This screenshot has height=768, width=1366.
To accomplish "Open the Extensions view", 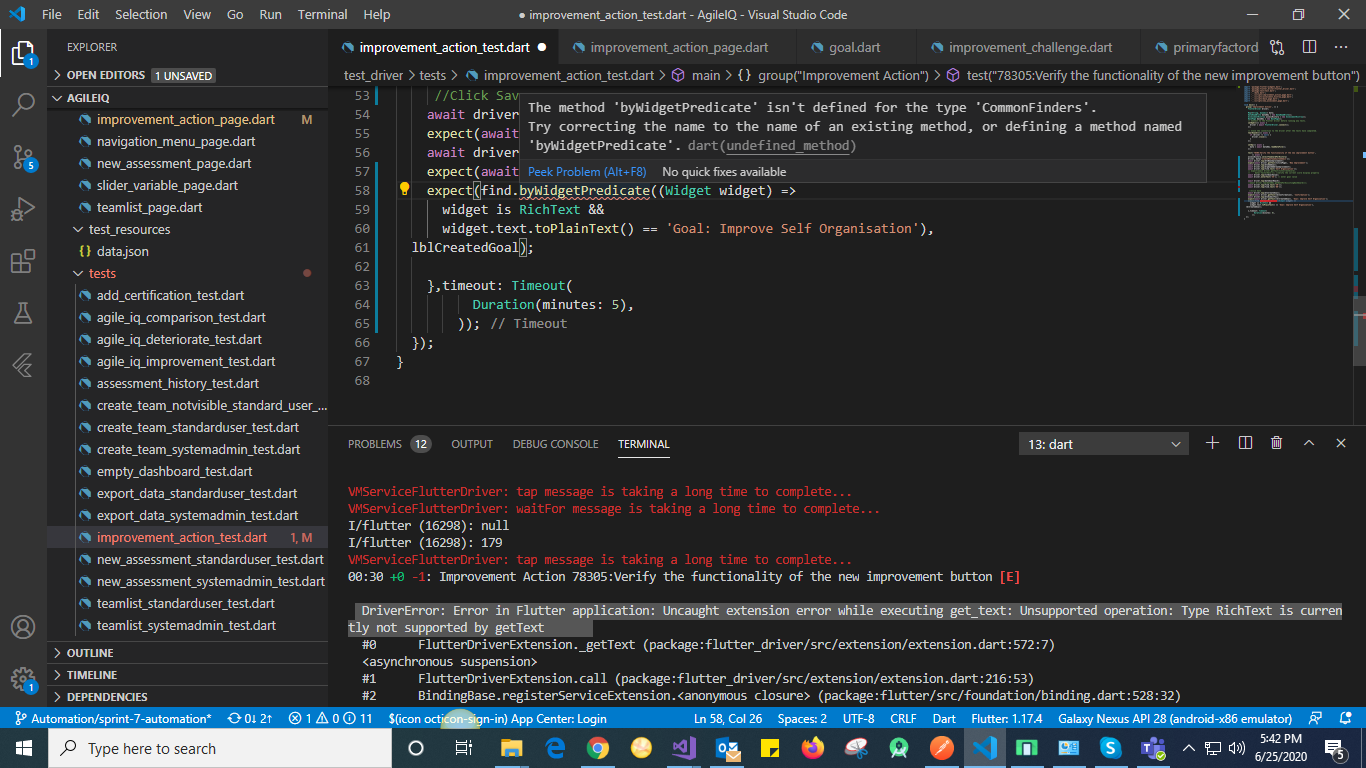I will pyautogui.click(x=24, y=262).
